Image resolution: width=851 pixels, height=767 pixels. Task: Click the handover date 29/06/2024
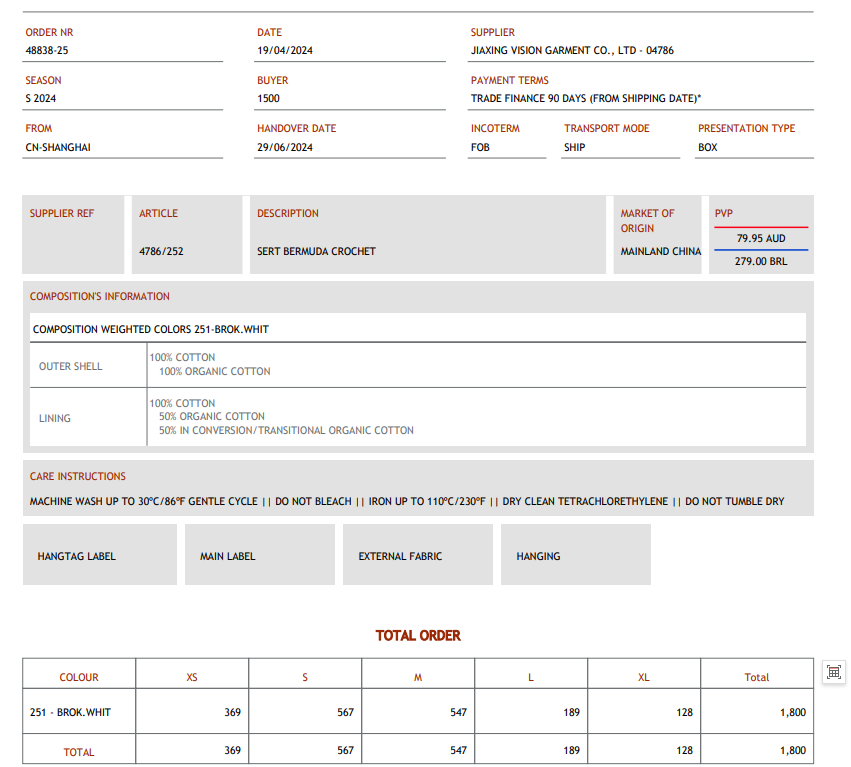click(x=285, y=147)
